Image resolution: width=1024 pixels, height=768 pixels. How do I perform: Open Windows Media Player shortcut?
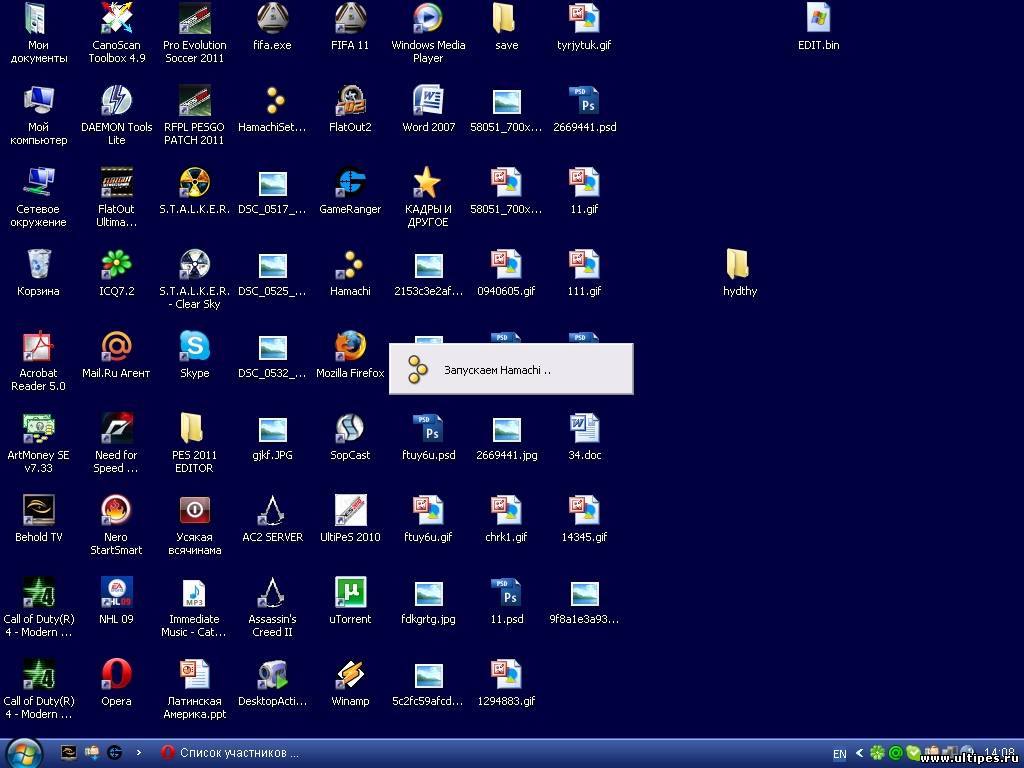click(428, 20)
